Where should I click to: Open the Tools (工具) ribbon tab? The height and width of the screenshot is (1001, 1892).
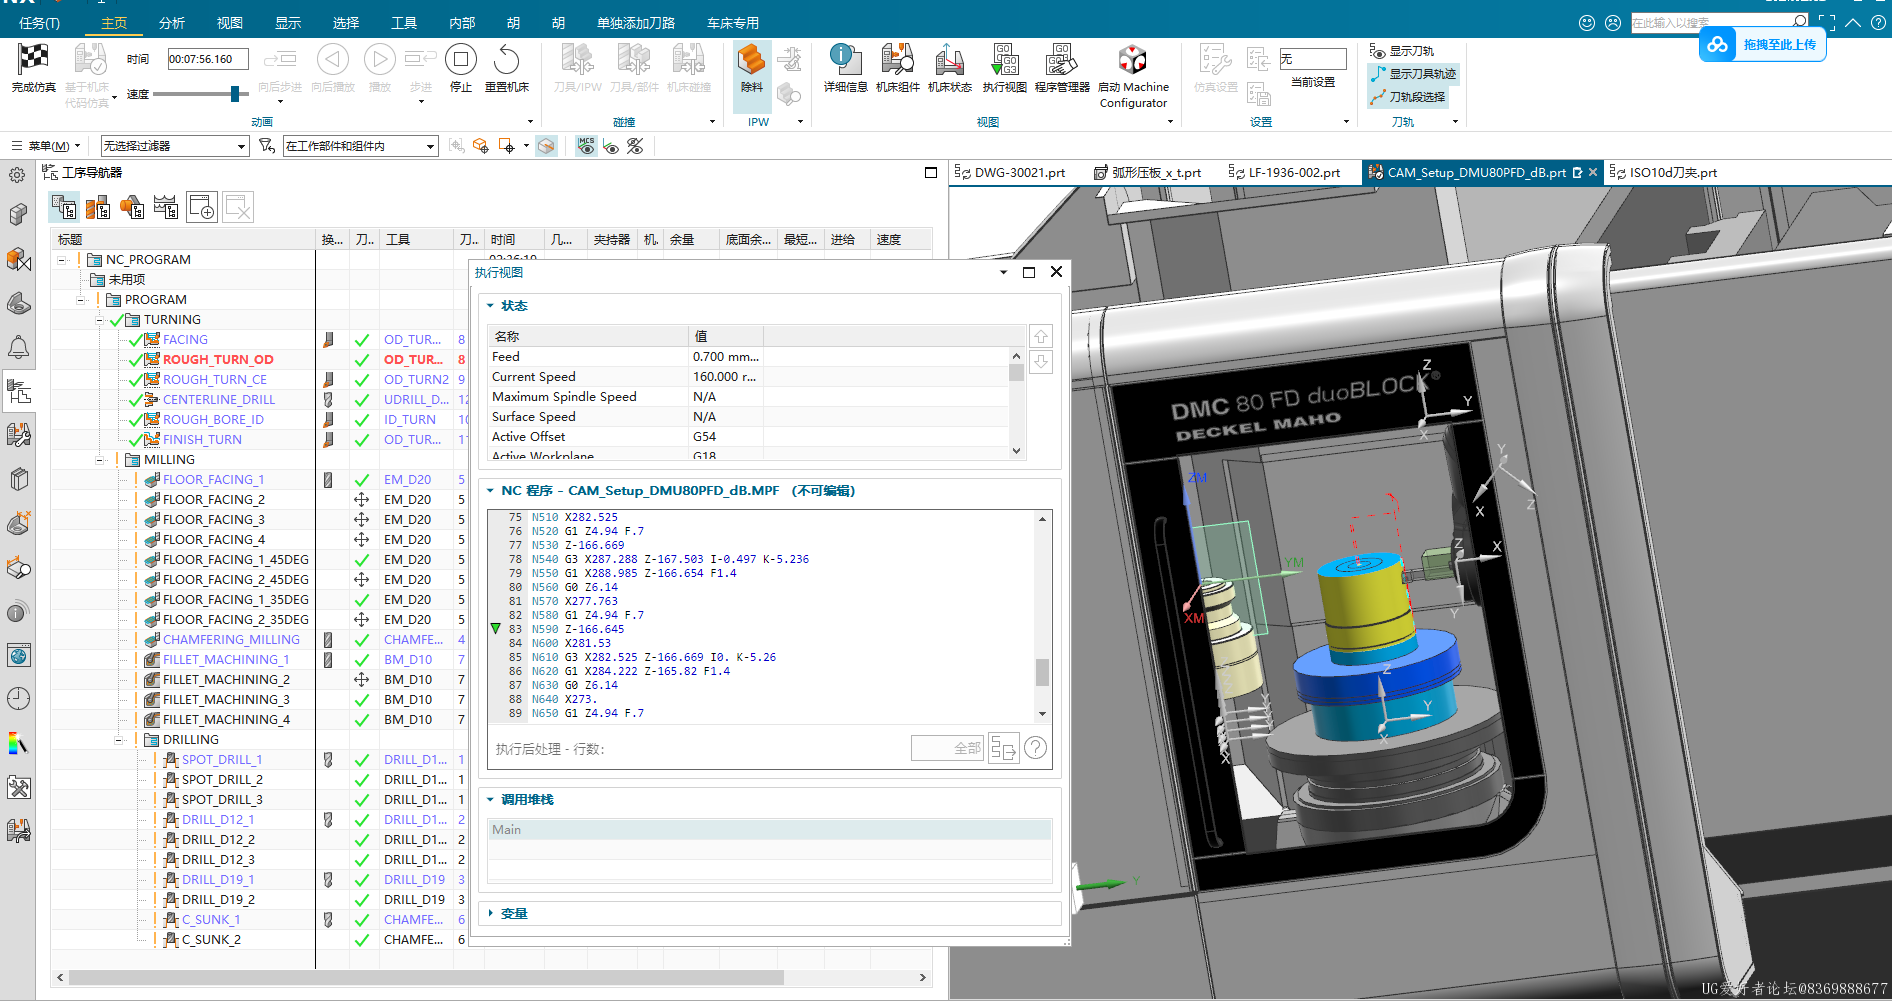coord(404,23)
